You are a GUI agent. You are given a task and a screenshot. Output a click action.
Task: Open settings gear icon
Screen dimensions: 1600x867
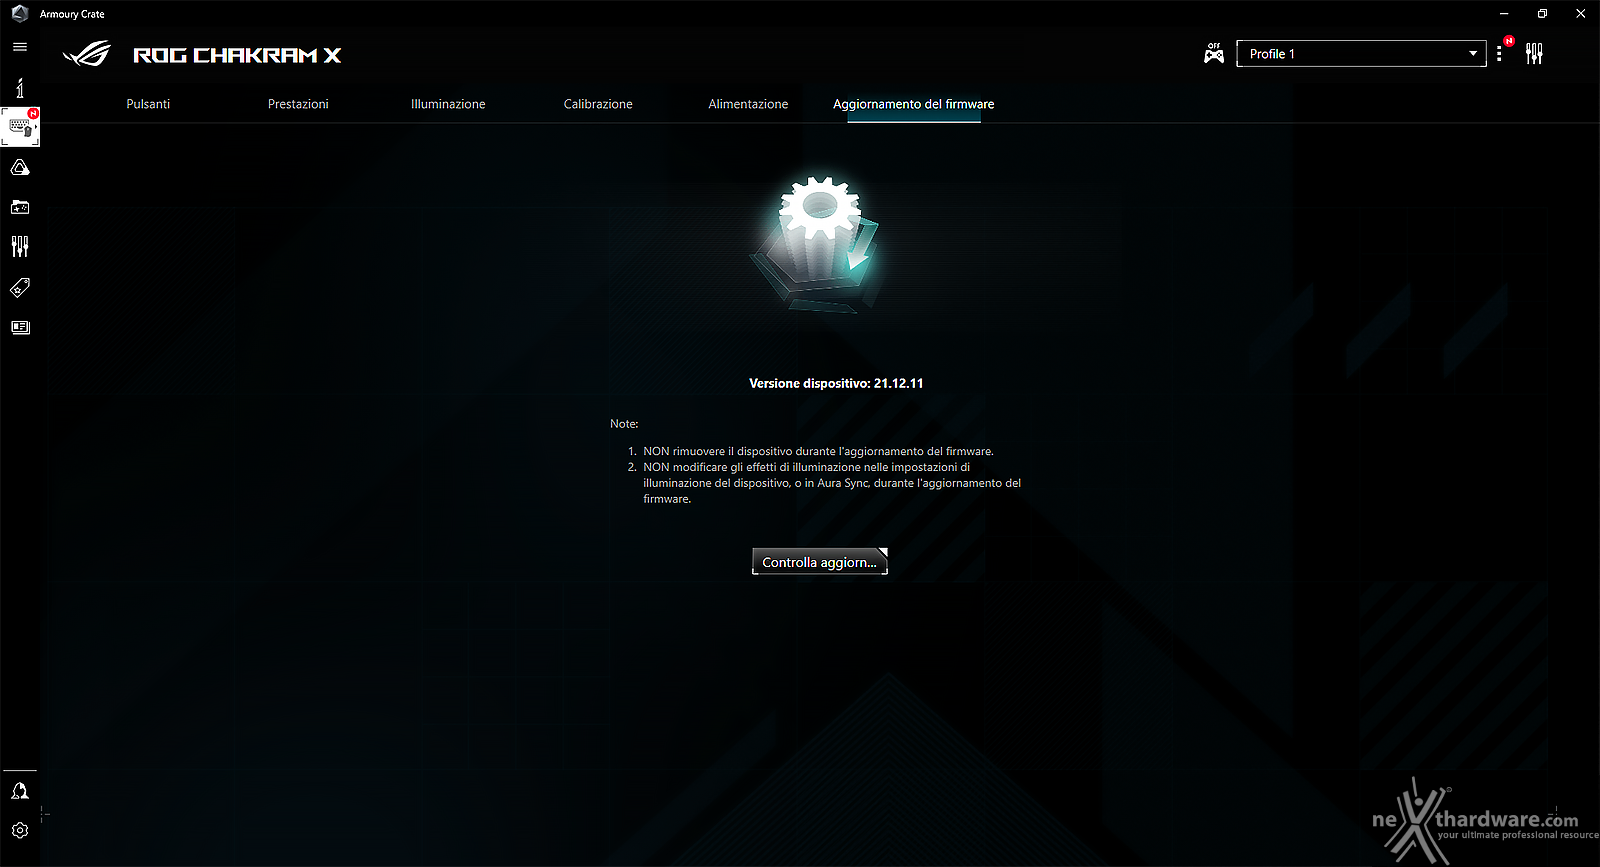[x=20, y=830]
